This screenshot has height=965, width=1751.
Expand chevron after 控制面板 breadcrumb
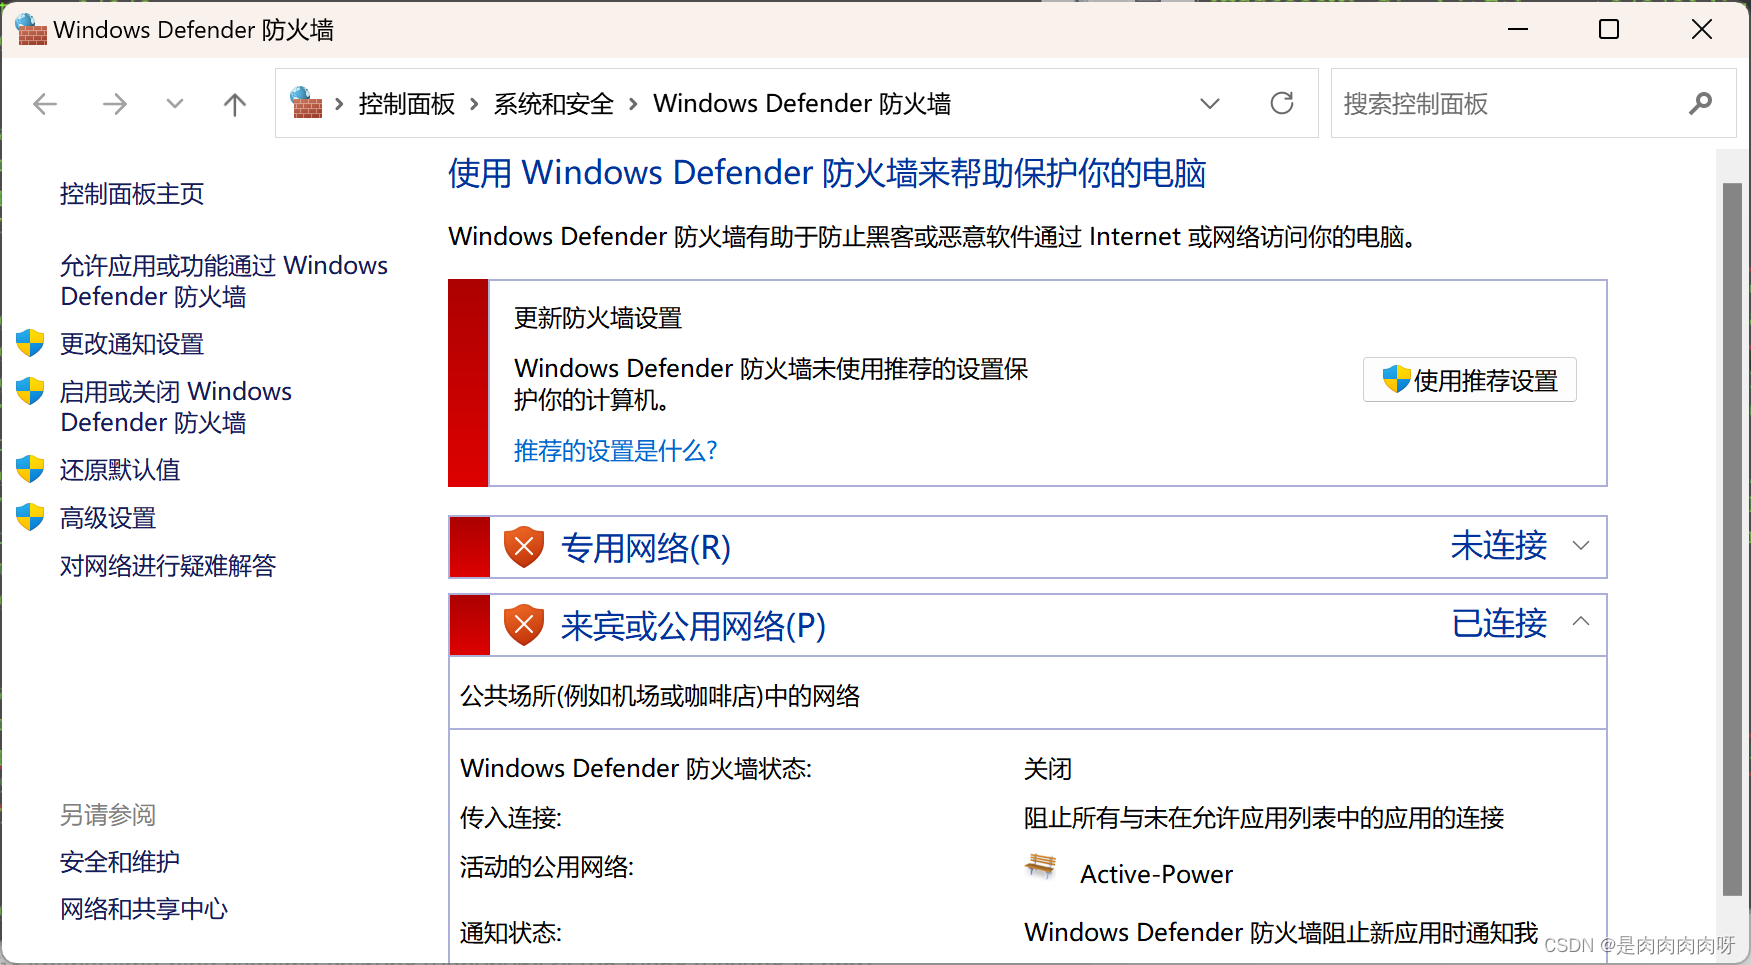474,104
